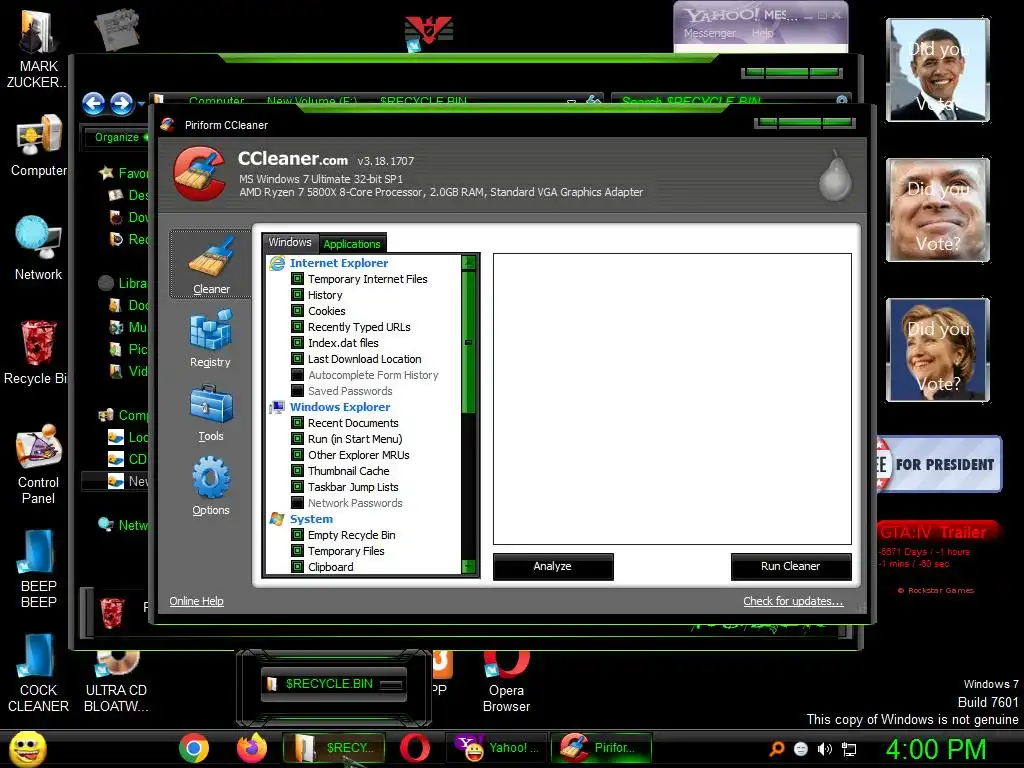Open the COCK CLEANER desktop shortcut

coord(38,673)
